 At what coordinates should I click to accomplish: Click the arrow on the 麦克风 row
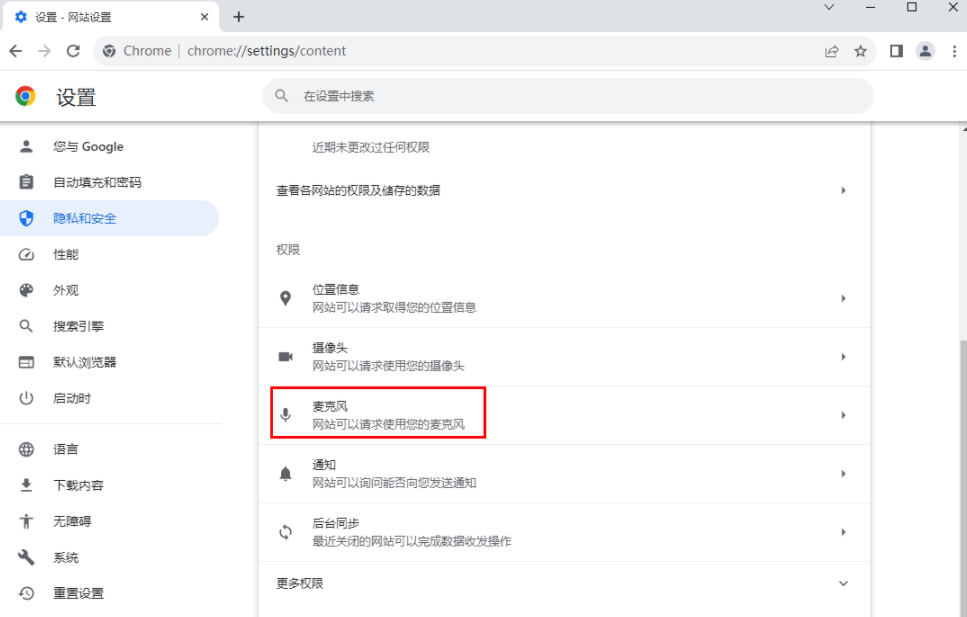(x=843, y=415)
